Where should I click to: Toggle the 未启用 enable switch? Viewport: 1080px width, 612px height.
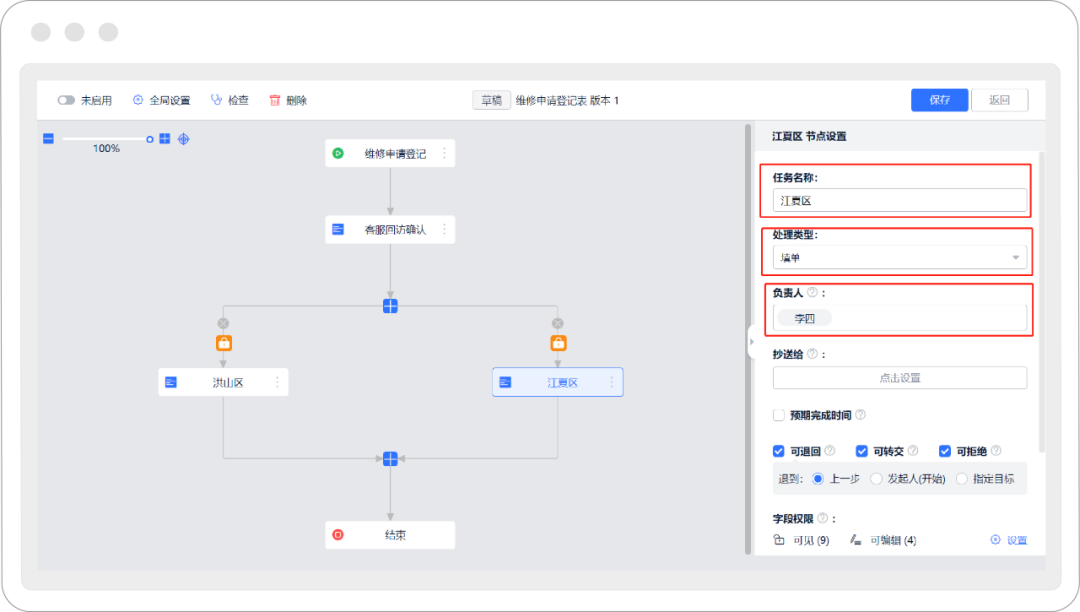(x=66, y=101)
